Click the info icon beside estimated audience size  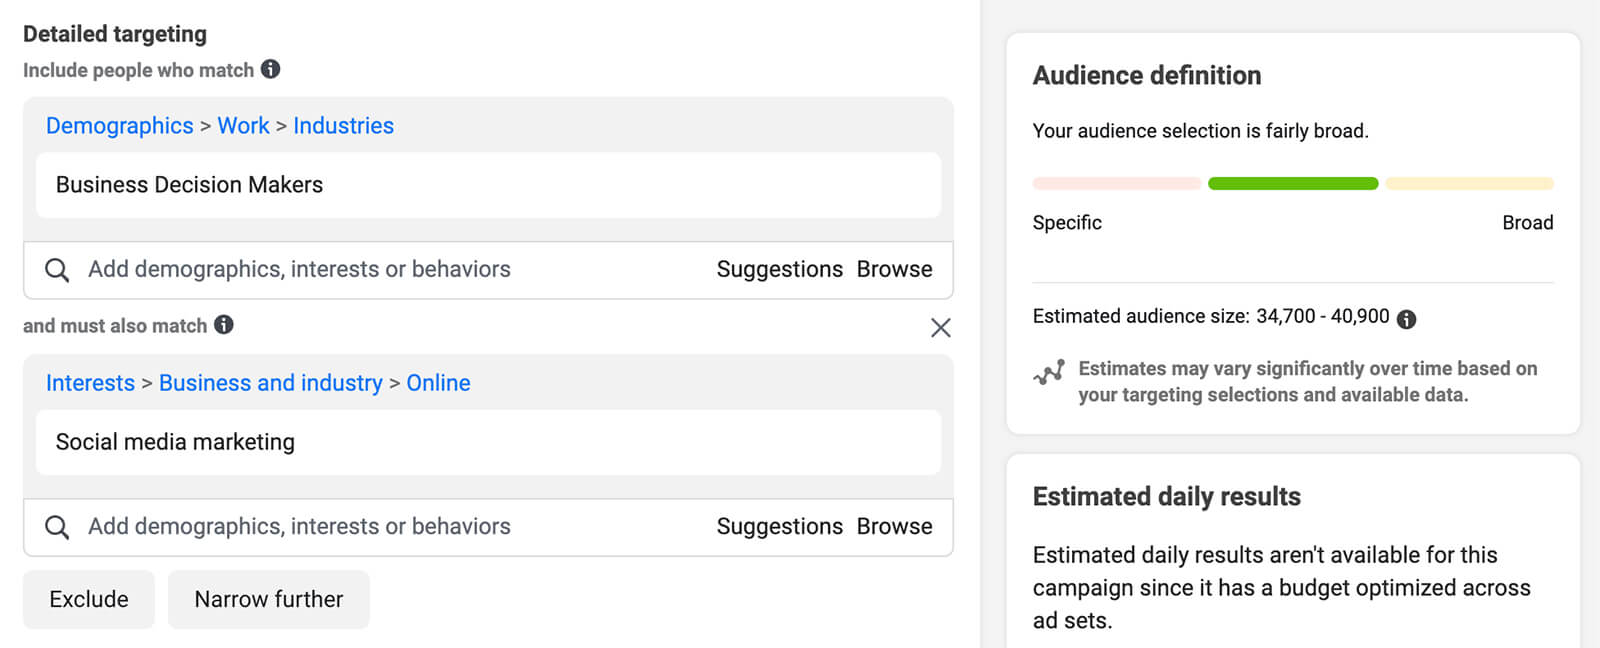(1406, 319)
